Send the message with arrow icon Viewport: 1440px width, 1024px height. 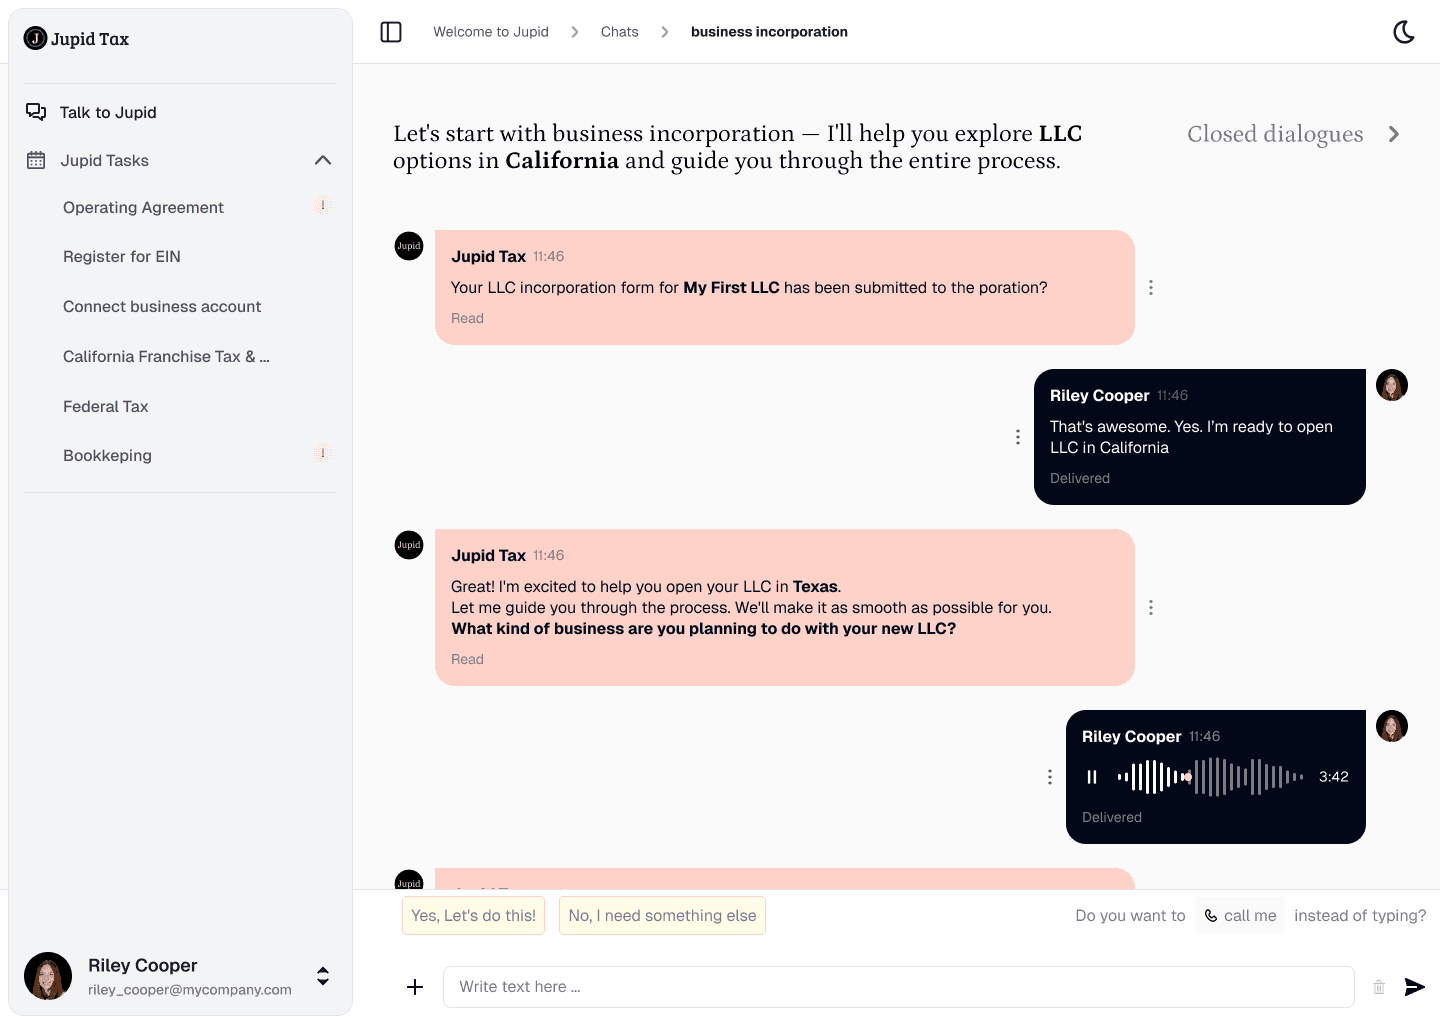tap(1414, 987)
